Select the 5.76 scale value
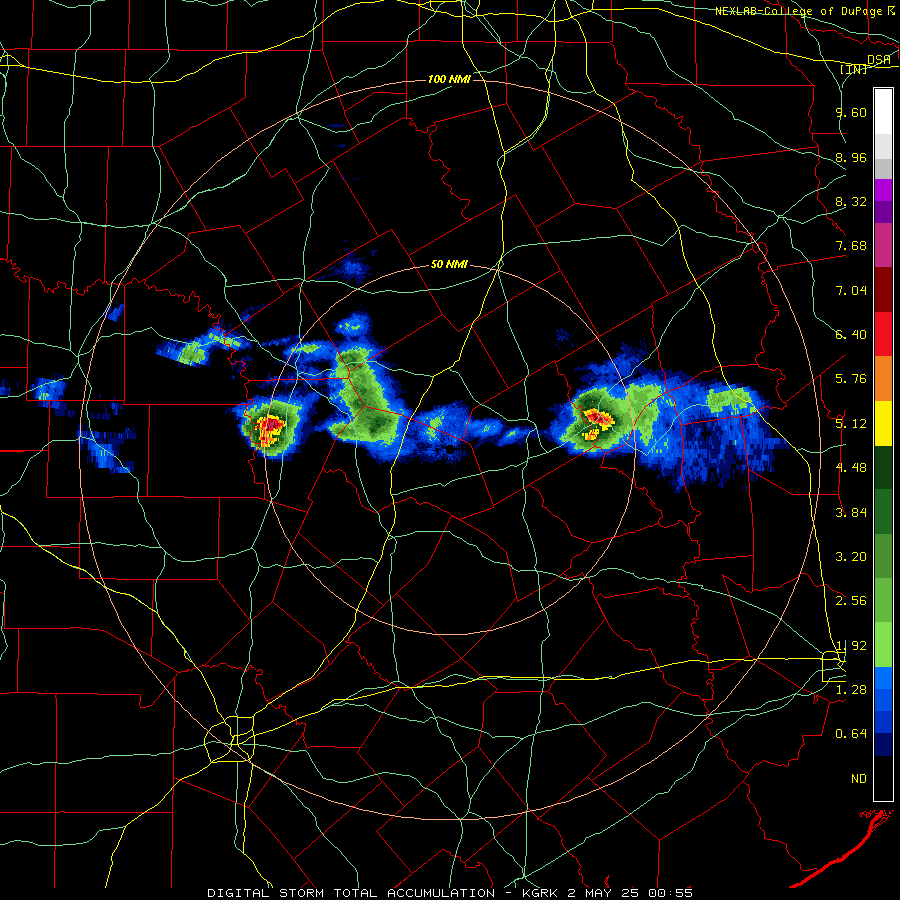Image resolution: width=900 pixels, height=900 pixels. coord(851,379)
